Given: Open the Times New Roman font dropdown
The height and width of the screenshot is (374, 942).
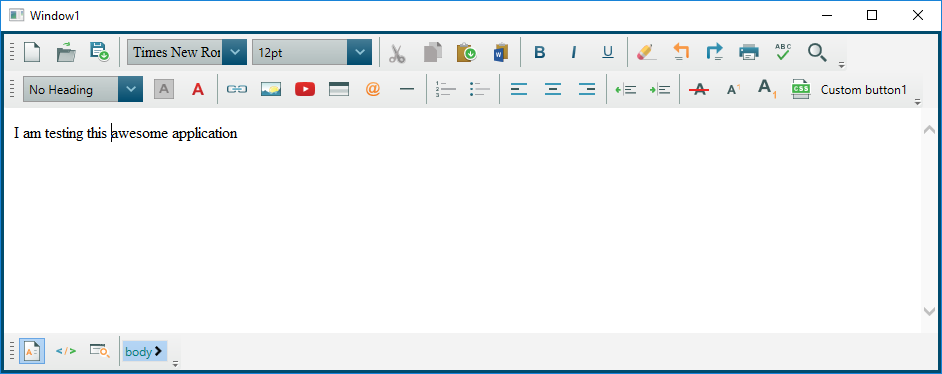Looking at the screenshot, I should [x=234, y=52].
